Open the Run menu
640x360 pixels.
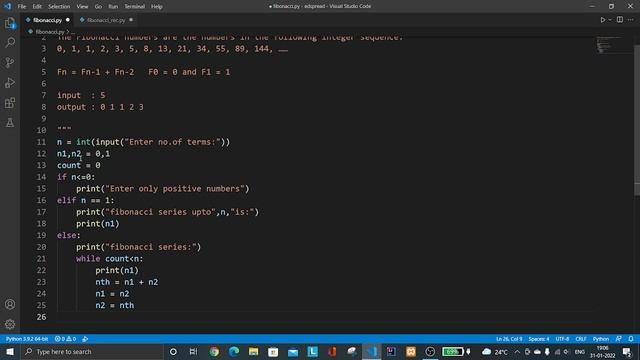click(113, 7)
